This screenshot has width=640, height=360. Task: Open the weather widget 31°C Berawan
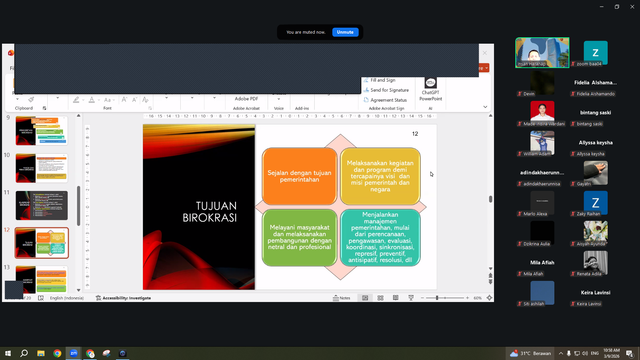[530, 353]
